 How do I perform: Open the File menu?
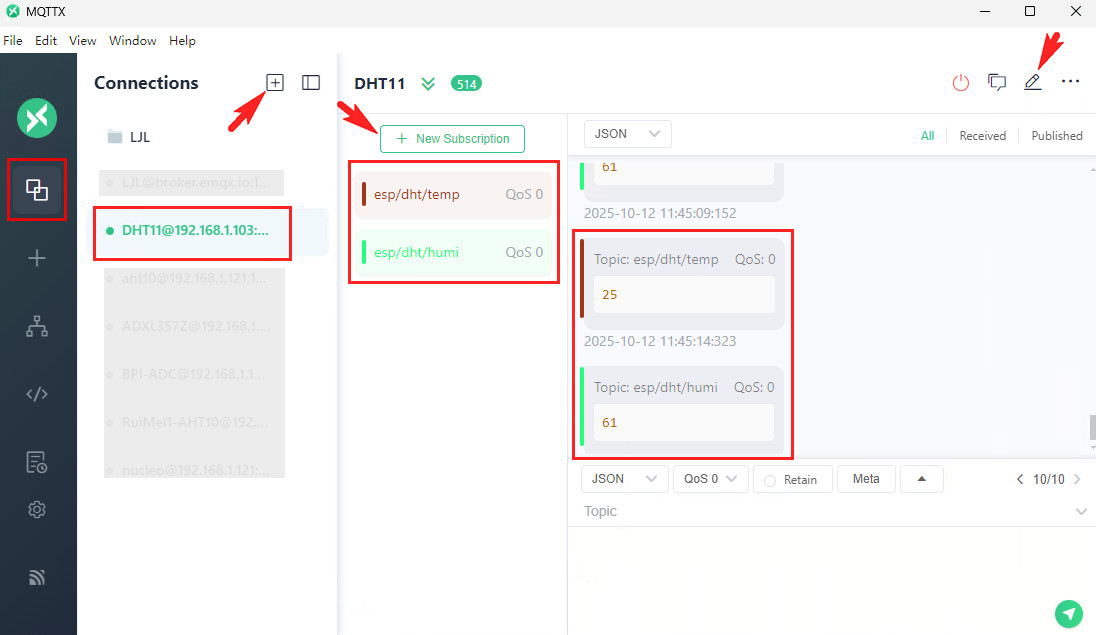(x=13, y=41)
